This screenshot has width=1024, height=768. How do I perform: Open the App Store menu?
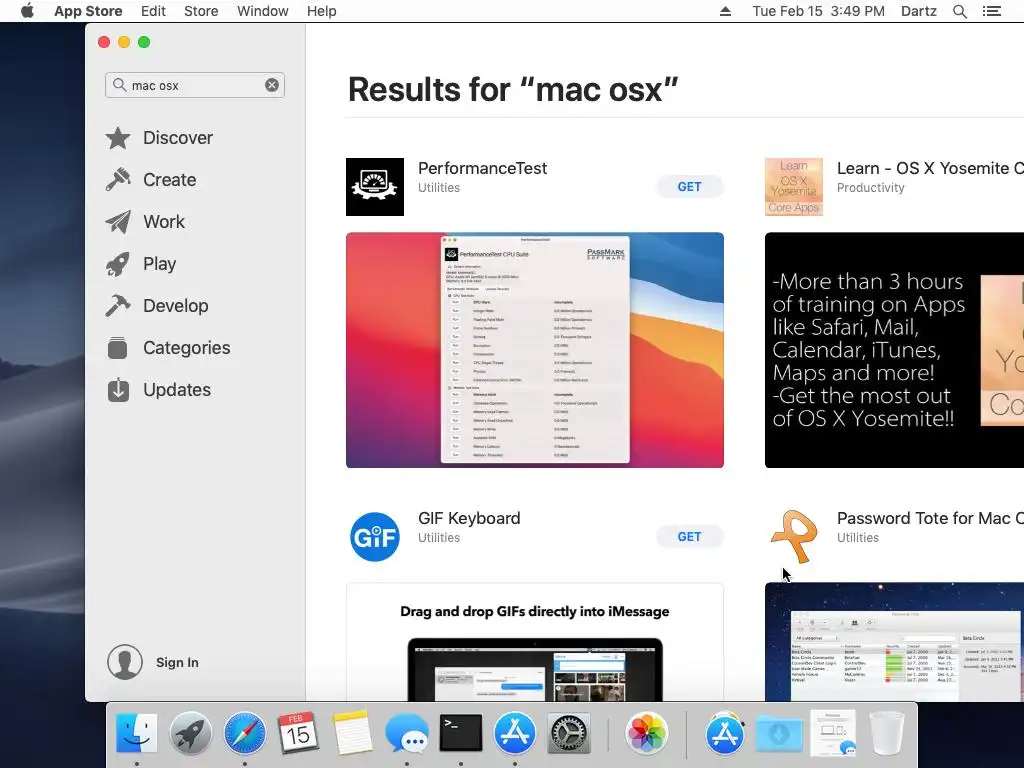pyautogui.click(x=88, y=11)
